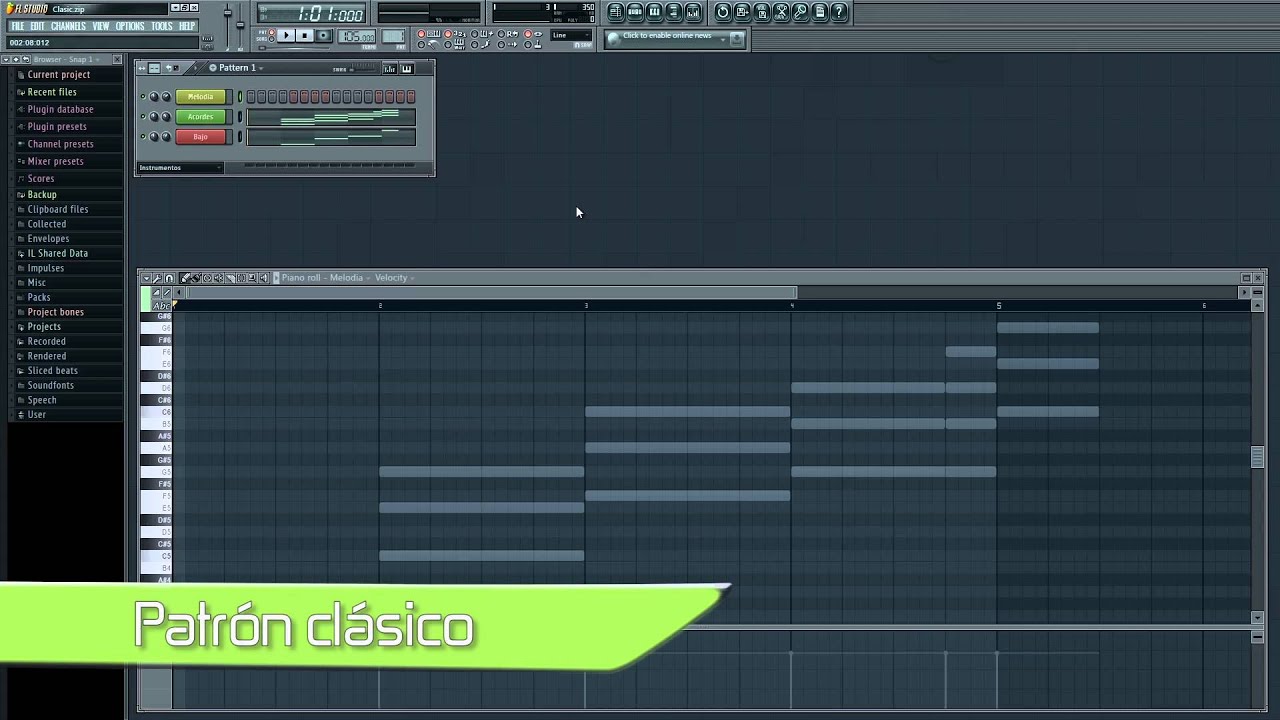
Task: Click the help question mark icon
Action: pyautogui.click(x=839, y=12)
